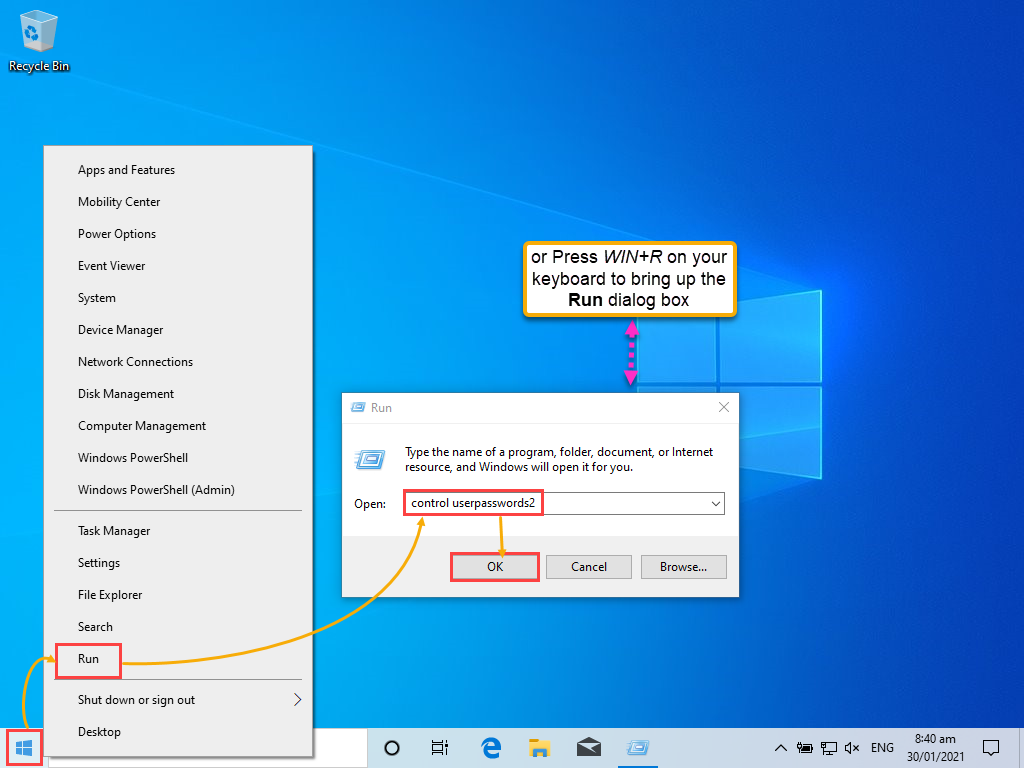The width and height of the screenshot is (1024, 768).
Task: Open the clock showing 8:40 am
Action: [x=935, y=748]
